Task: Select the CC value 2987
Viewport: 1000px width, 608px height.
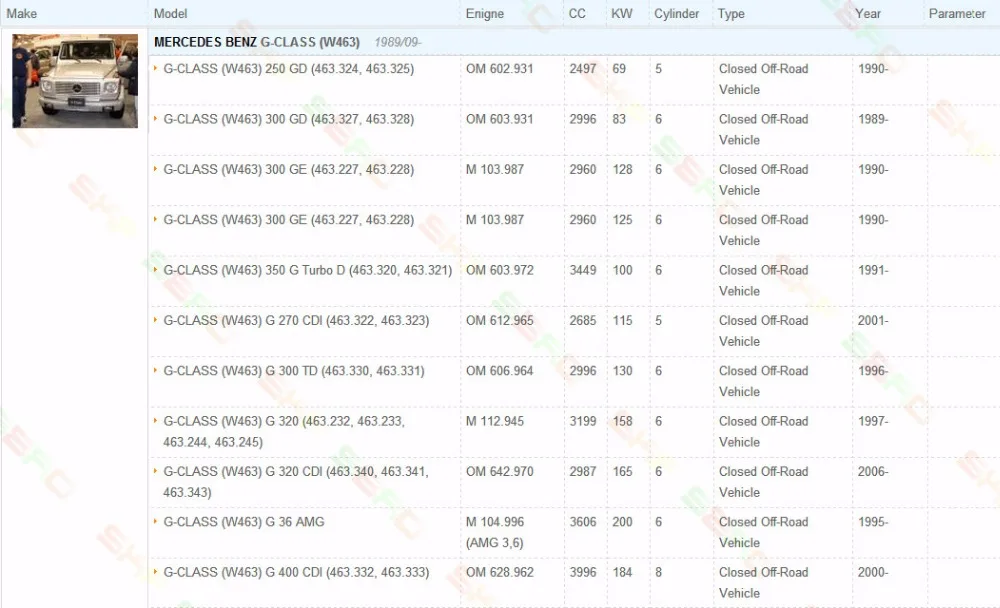Action: click(583, 471)
